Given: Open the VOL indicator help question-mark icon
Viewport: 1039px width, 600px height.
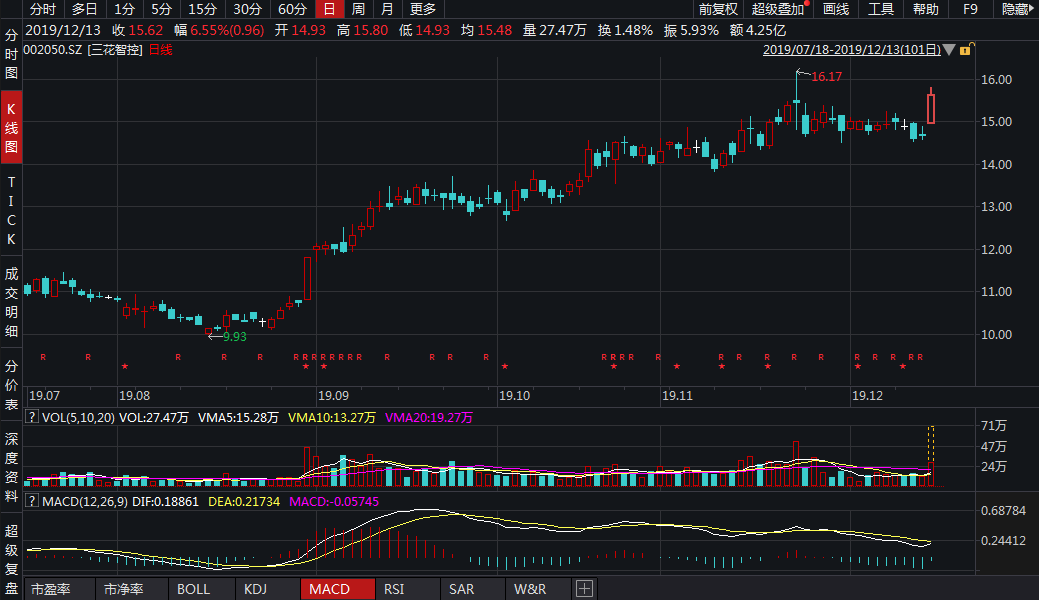Looking at the screenshot, I should pos(31,417).
